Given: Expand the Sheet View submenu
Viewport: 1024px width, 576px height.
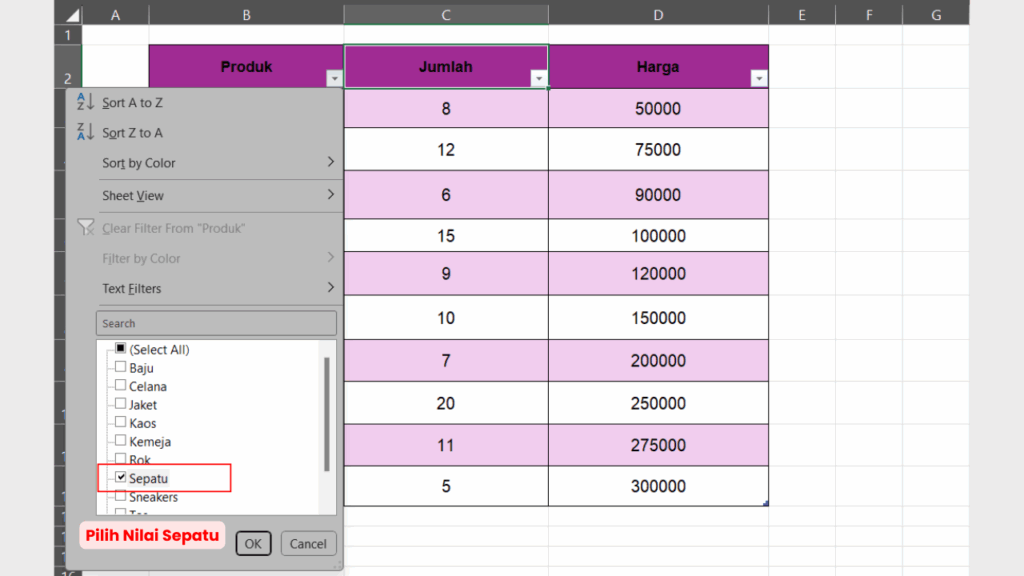Looking at the screenshot, I should pos(331,195).
